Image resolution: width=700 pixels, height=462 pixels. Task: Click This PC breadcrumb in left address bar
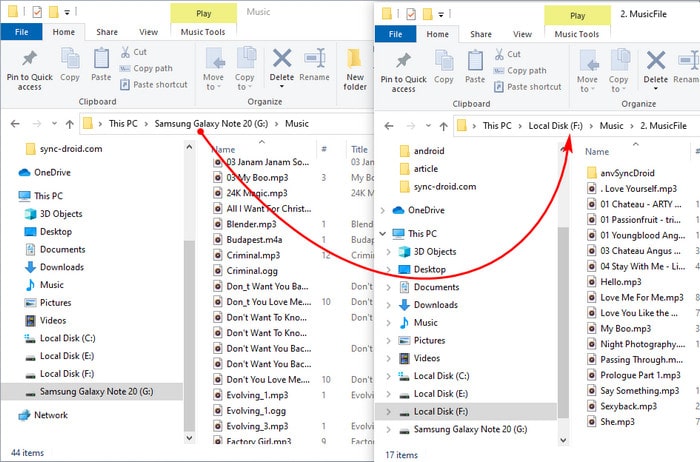[x=123, y=124]
